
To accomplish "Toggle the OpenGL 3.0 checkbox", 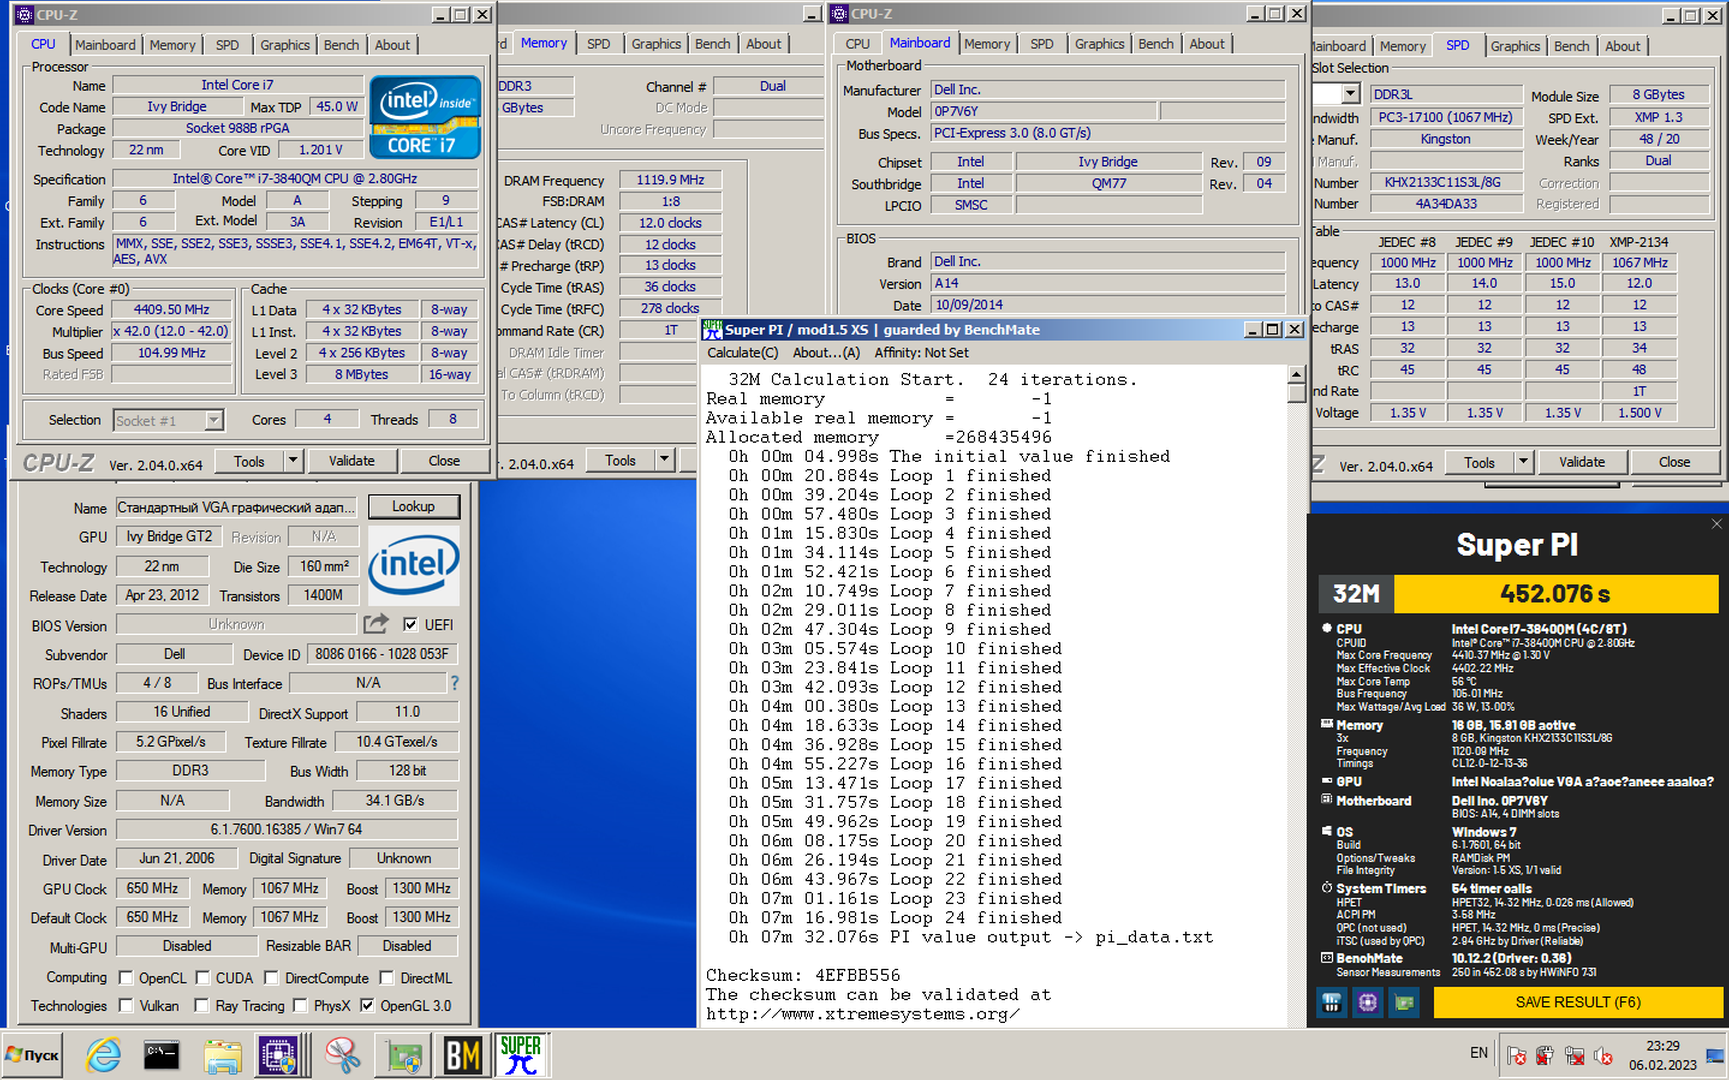I will (367, 1005).
